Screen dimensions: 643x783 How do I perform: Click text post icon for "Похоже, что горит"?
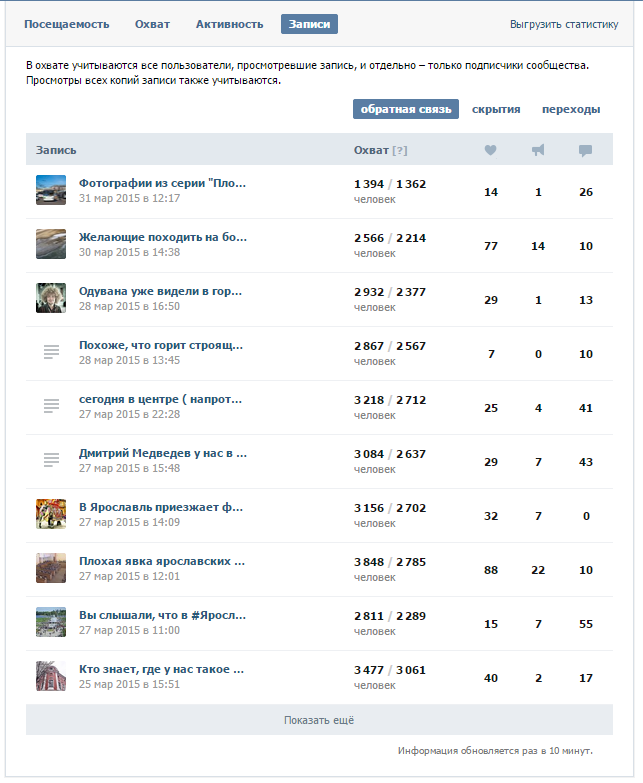52,352
